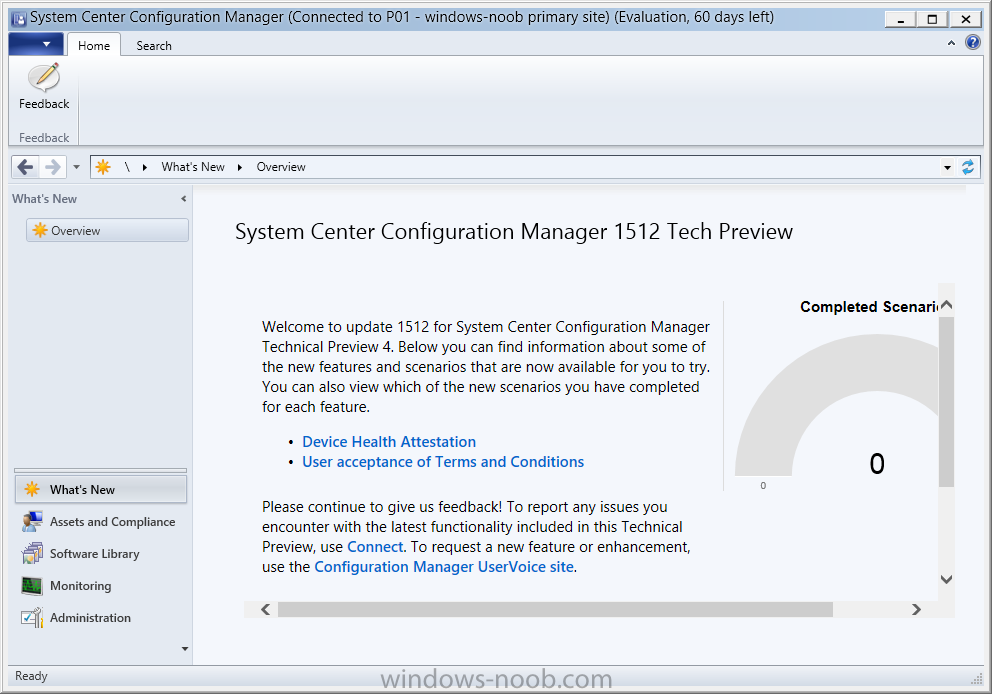The image size is (992, 694).
Task: Click the horizontal scrollbar right arrow
Action: [916, 609]
